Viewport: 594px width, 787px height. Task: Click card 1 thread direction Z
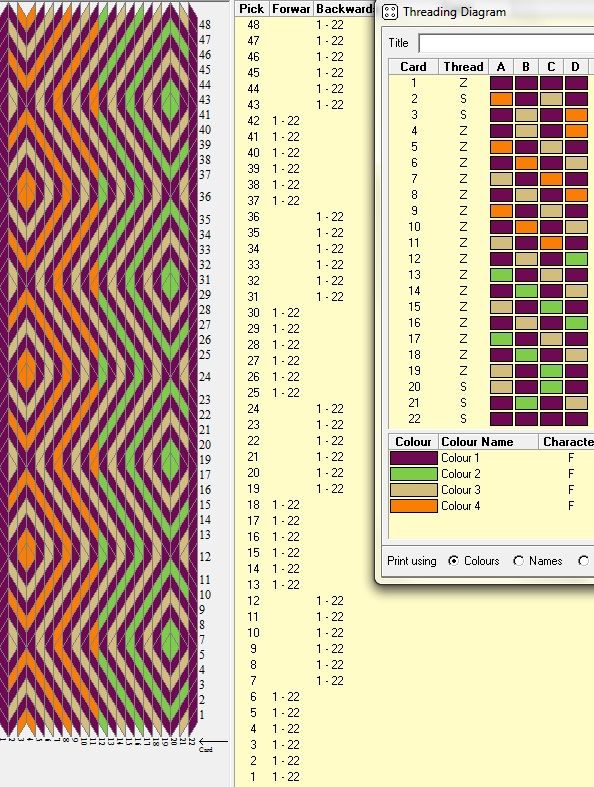(463, 83)
